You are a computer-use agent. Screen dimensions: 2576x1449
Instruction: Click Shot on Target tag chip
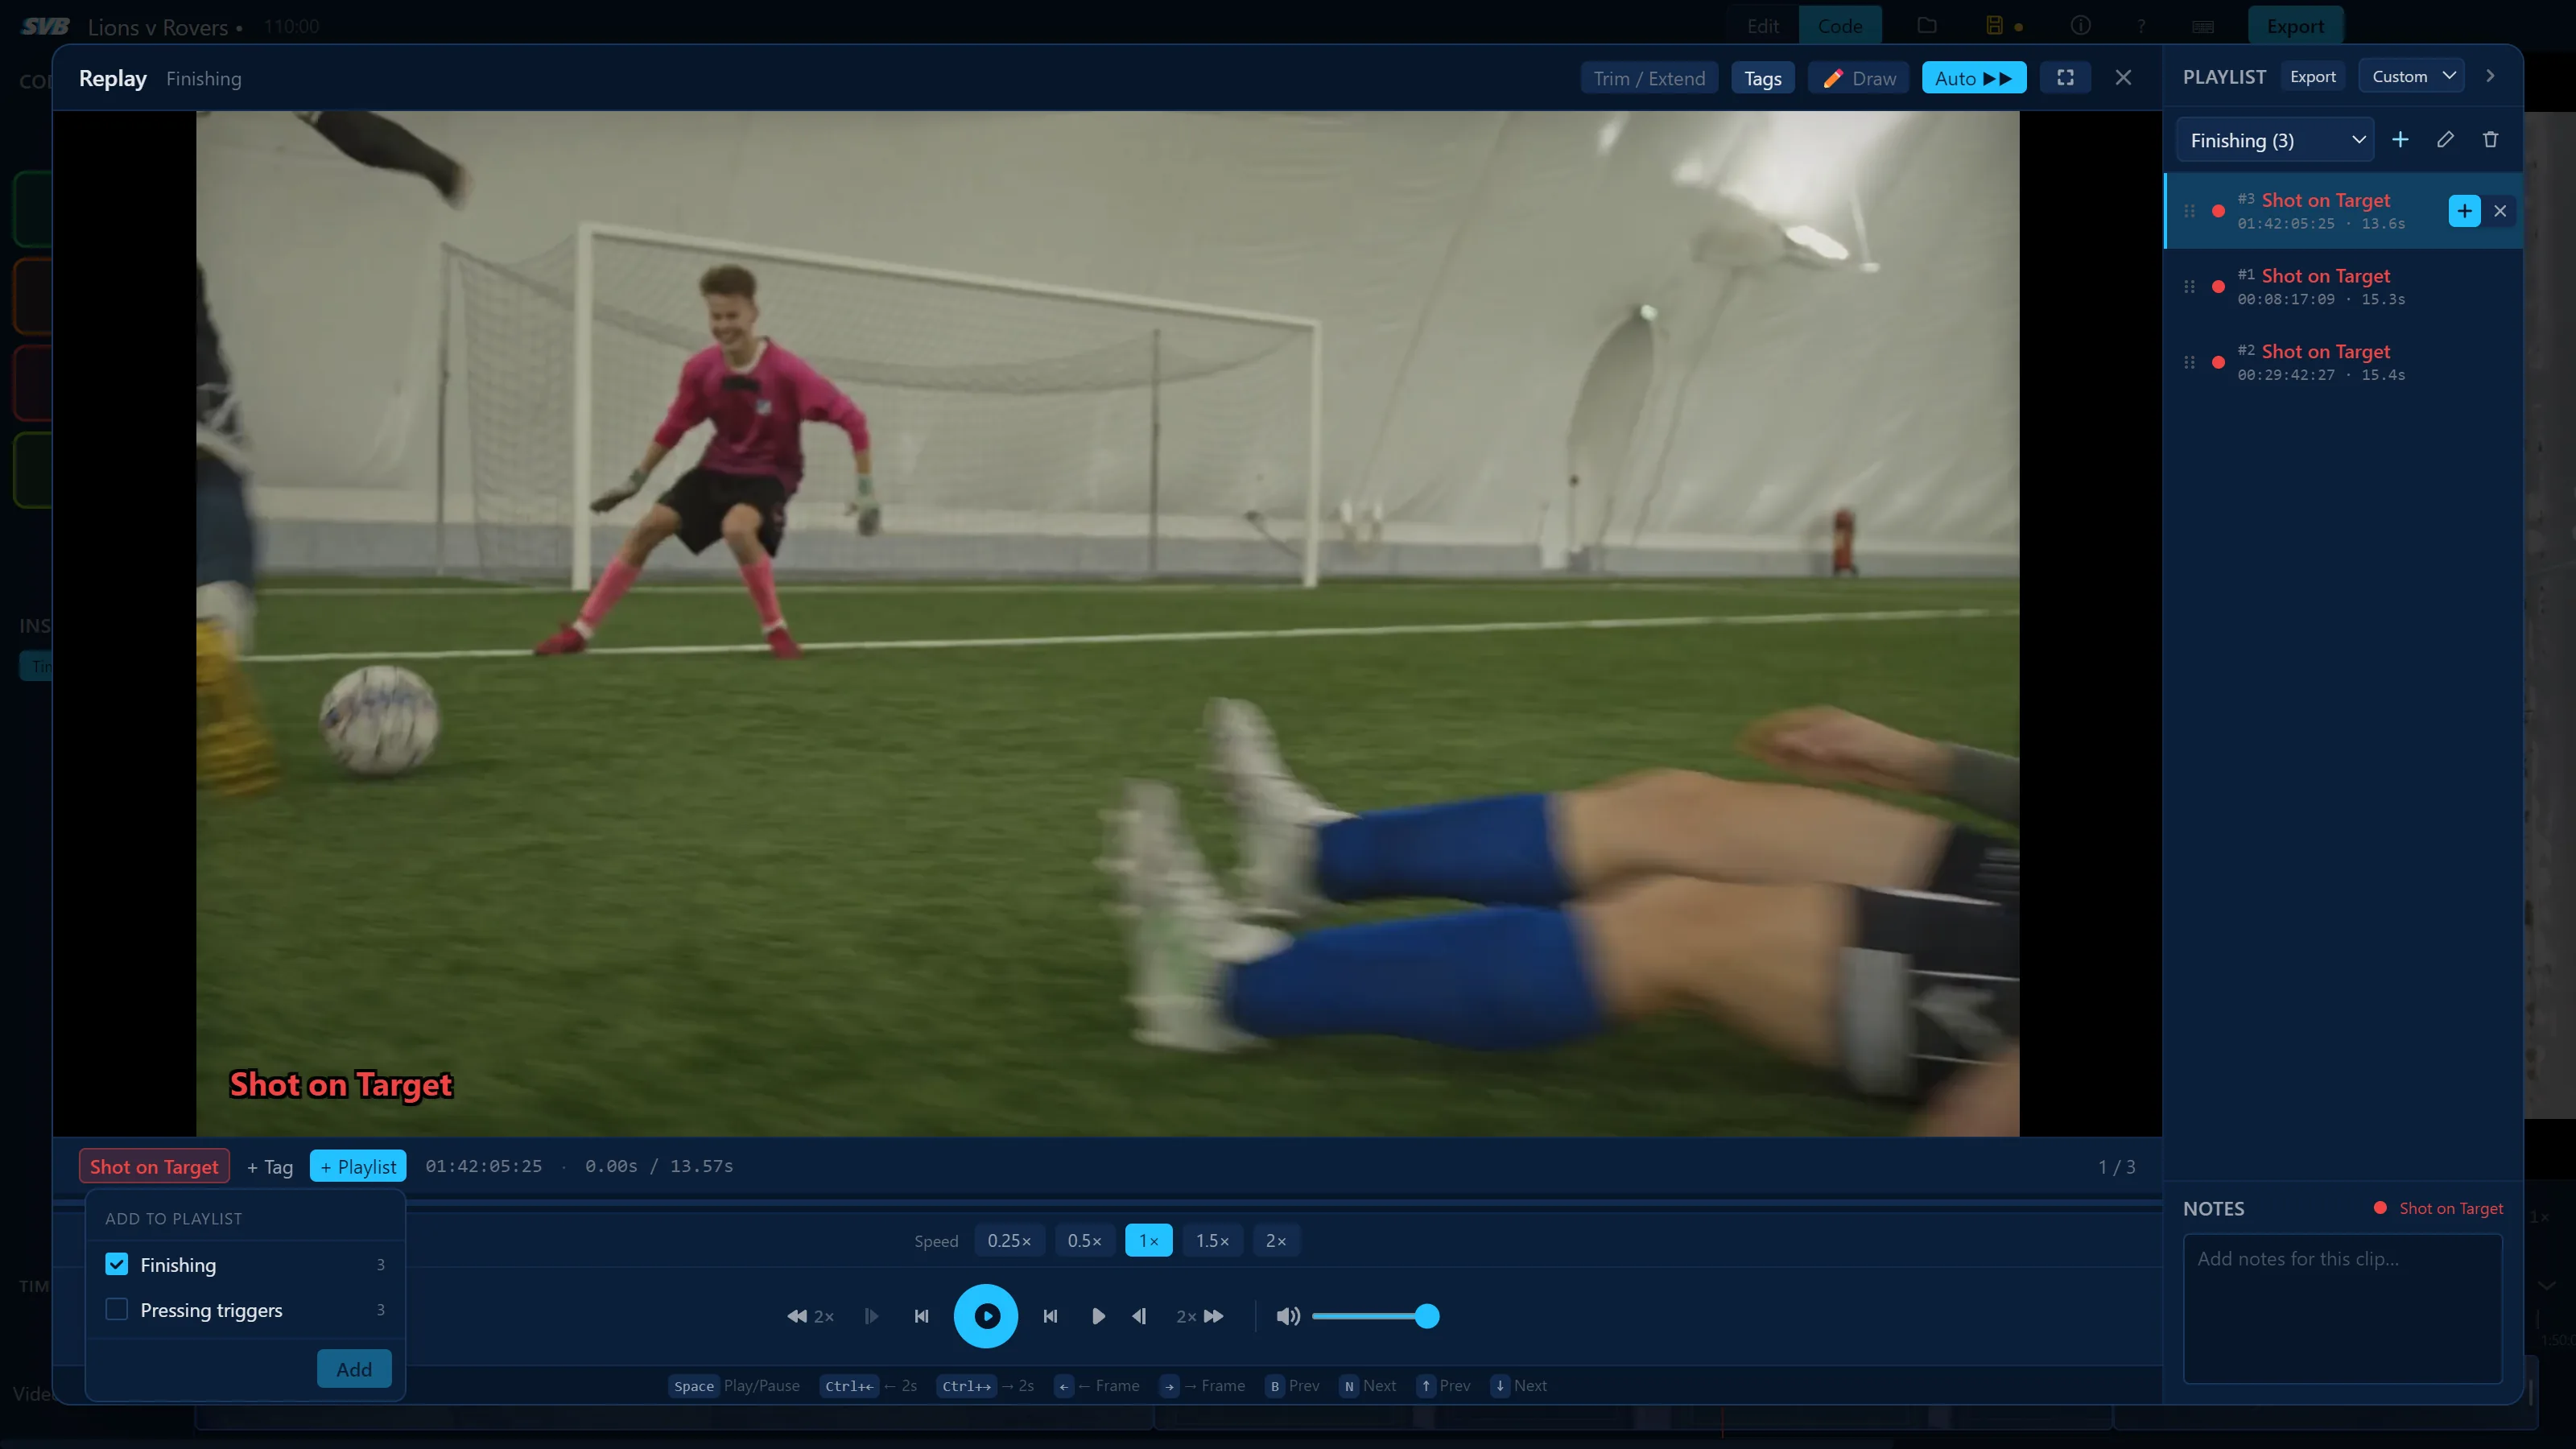[x=154, y=1166]
